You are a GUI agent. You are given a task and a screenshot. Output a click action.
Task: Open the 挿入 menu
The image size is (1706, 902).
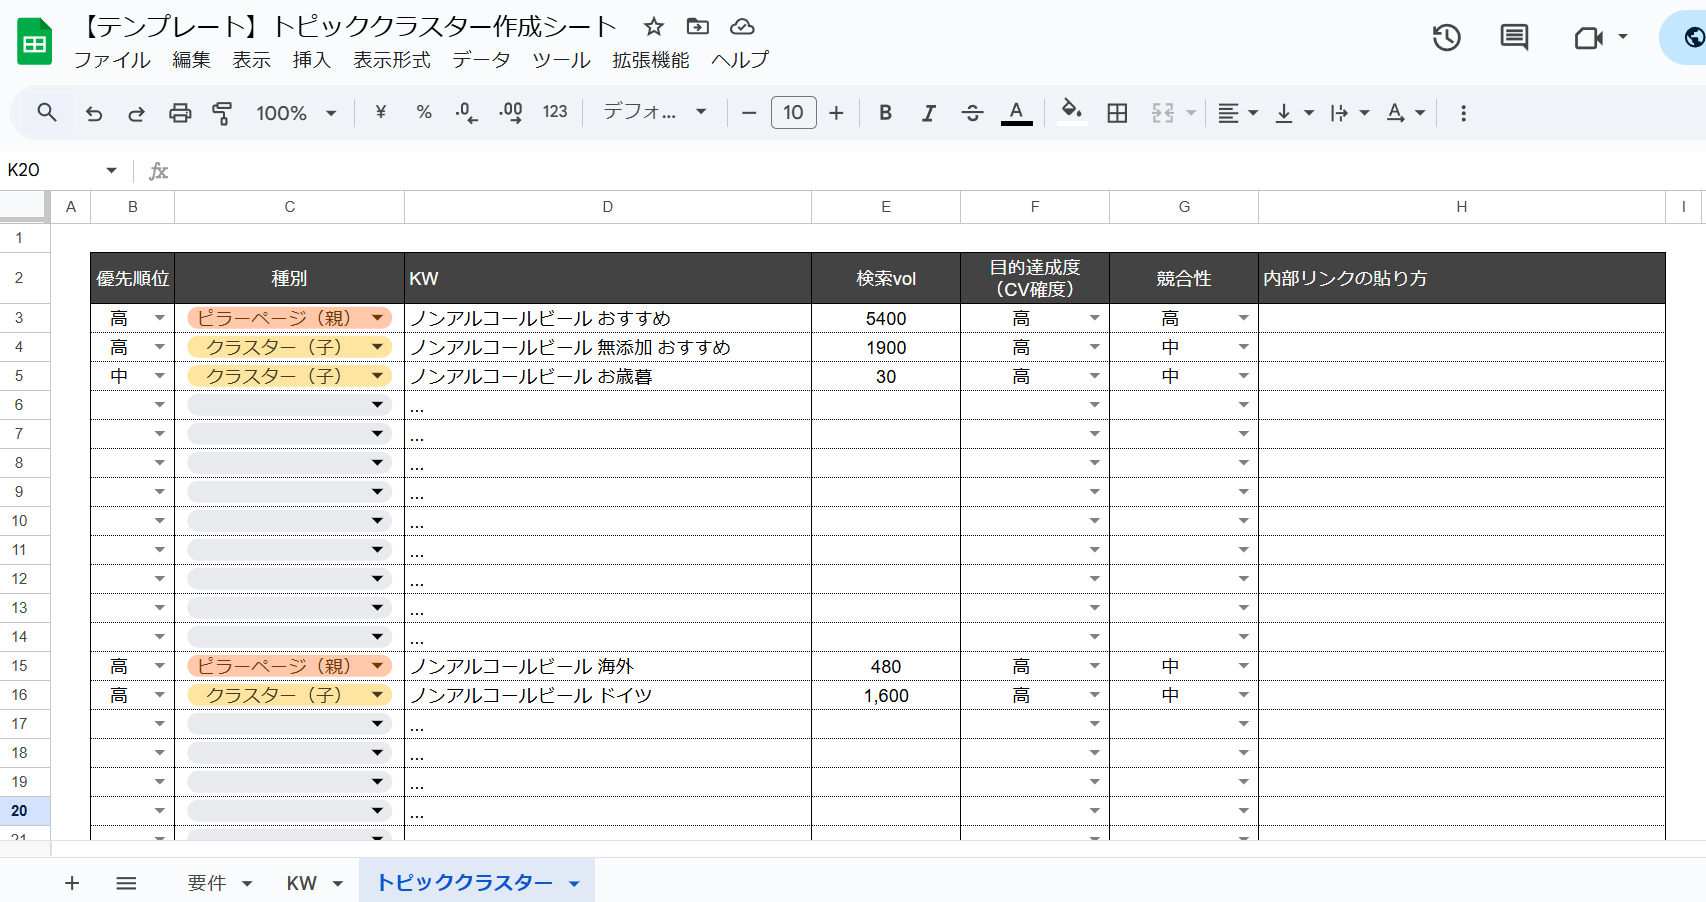coord(311,60)
